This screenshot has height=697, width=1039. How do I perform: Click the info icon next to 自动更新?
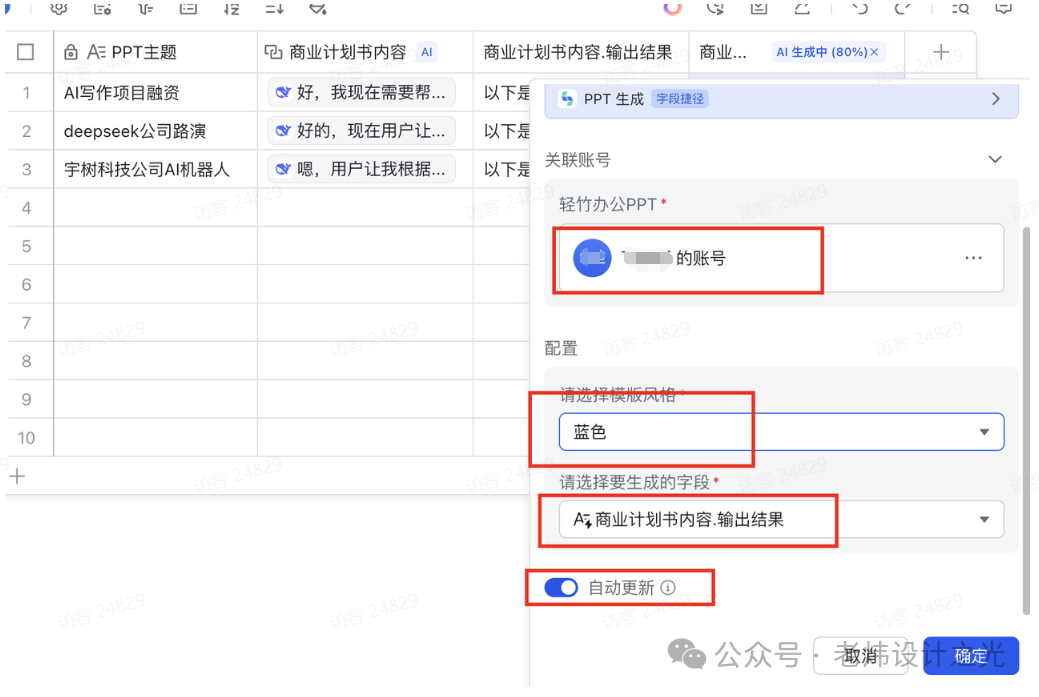tap(668, 588)
